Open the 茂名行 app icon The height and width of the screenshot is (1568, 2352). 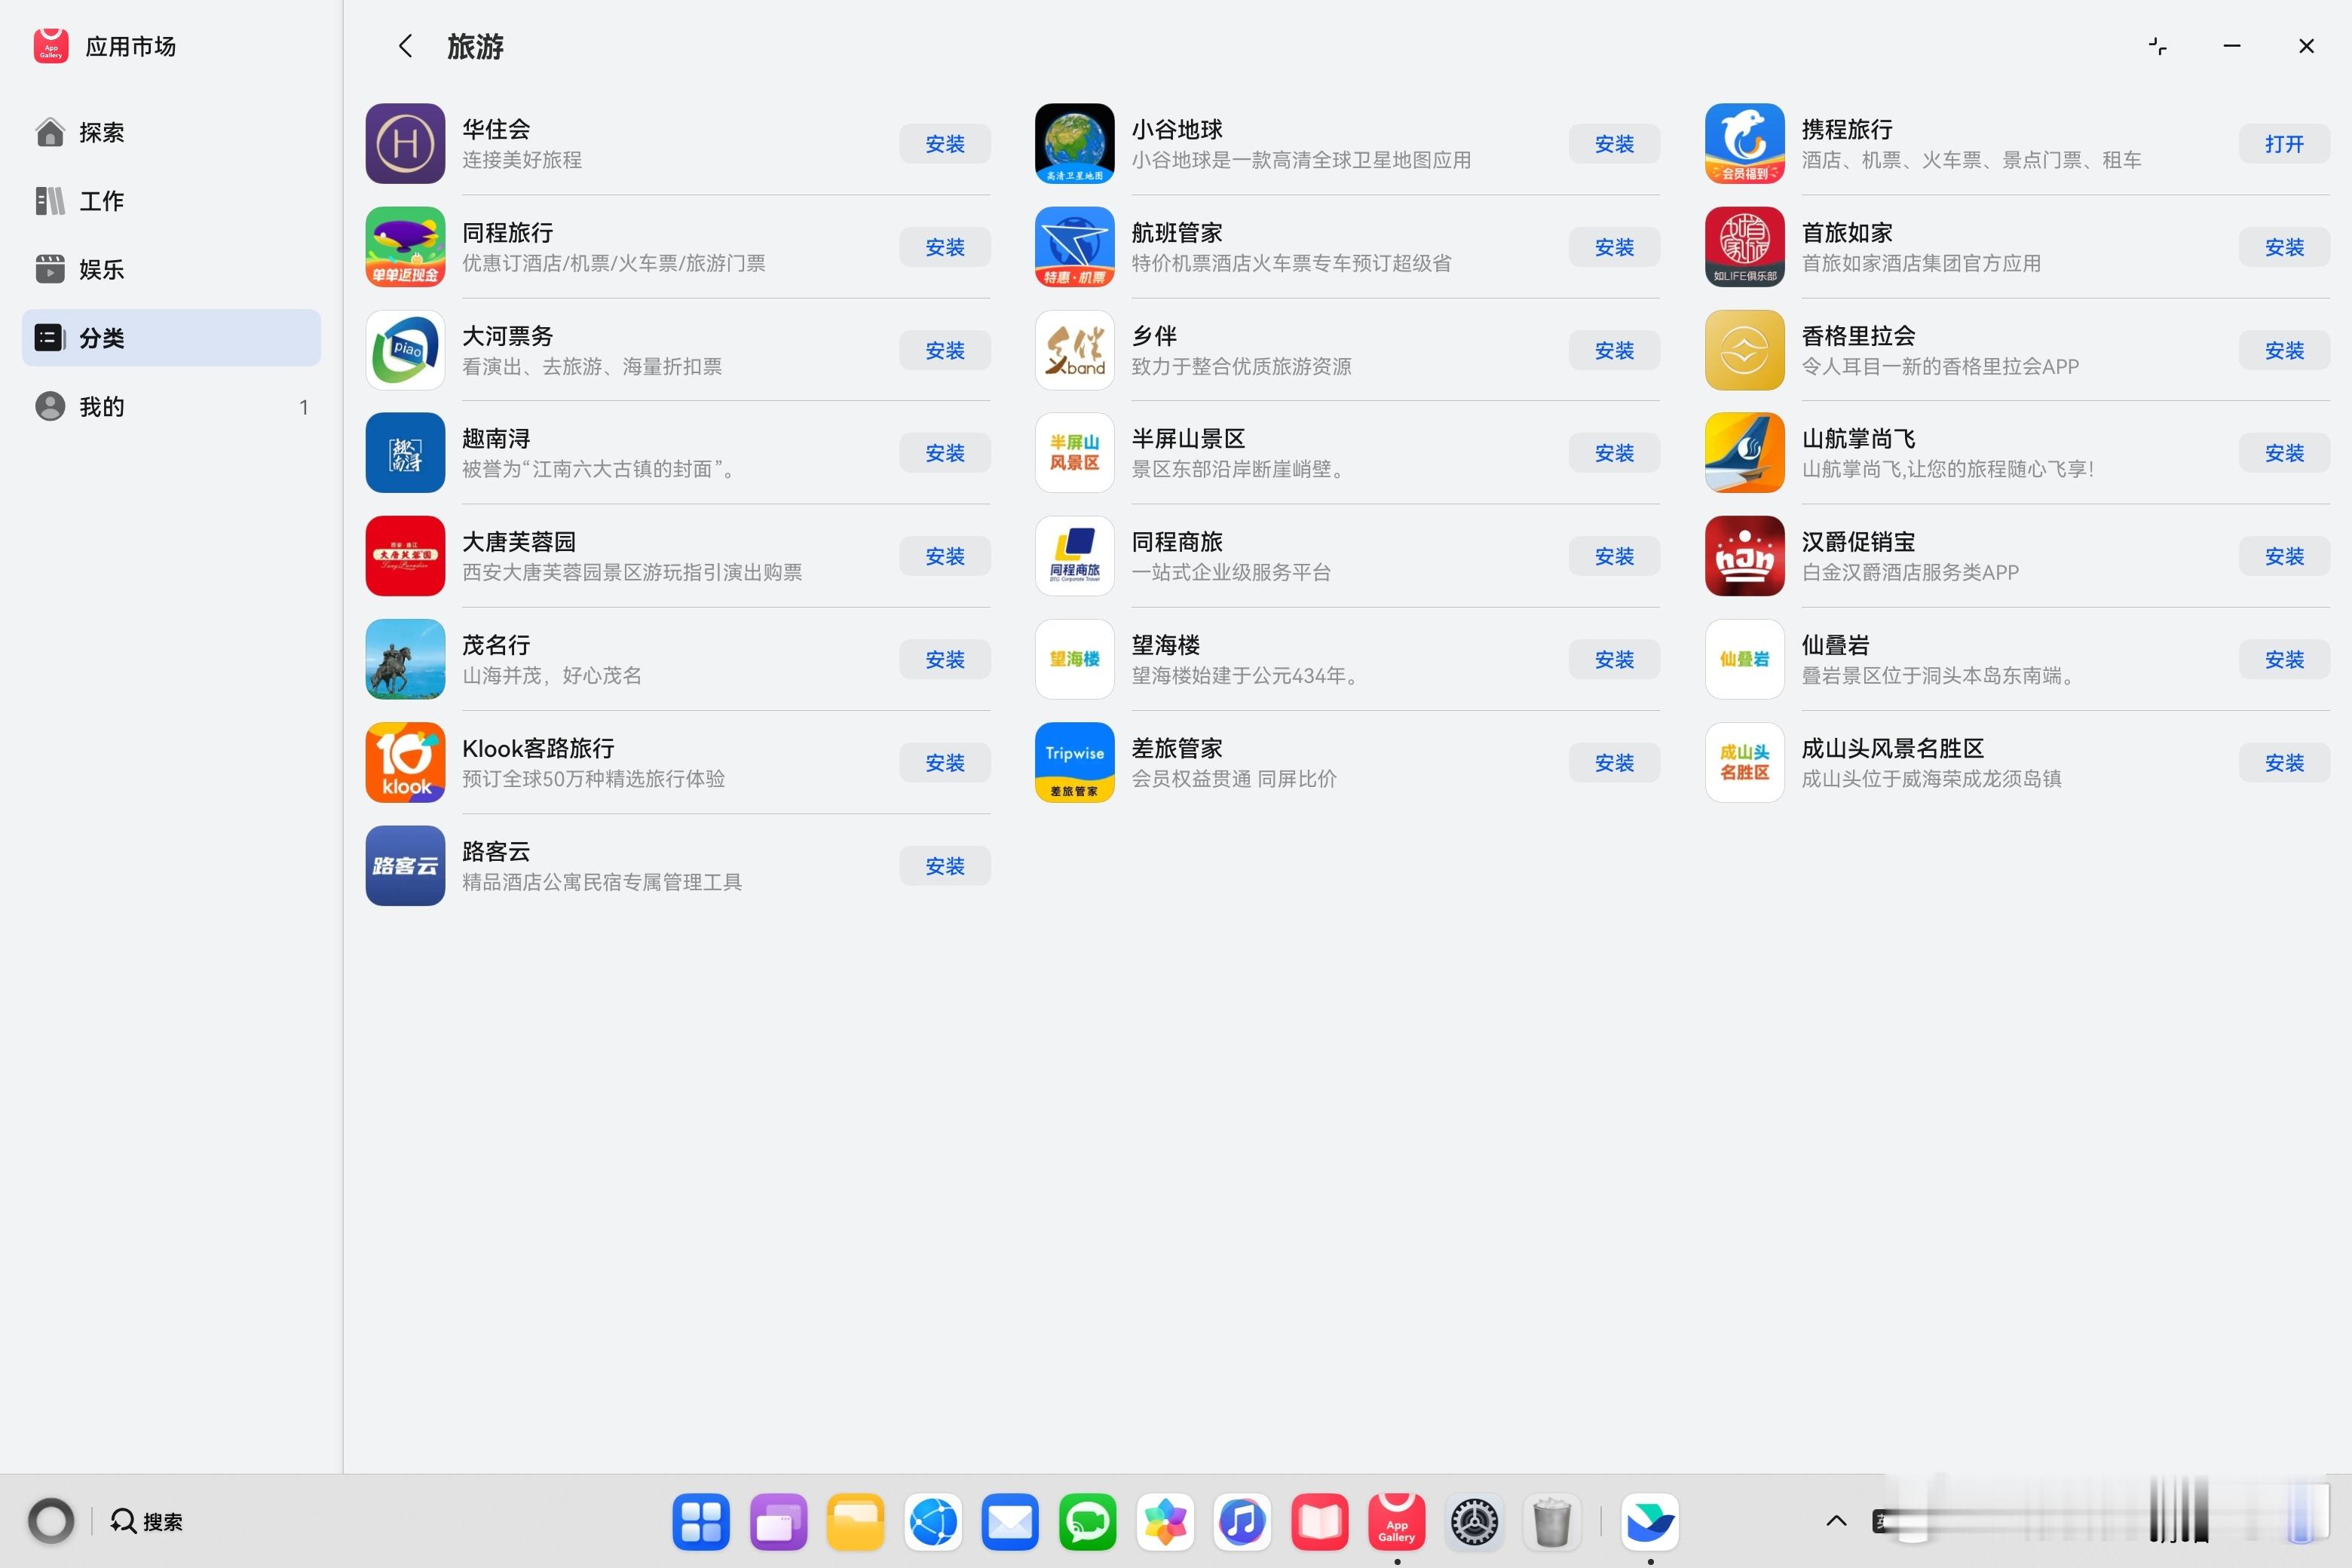[405, 659]
